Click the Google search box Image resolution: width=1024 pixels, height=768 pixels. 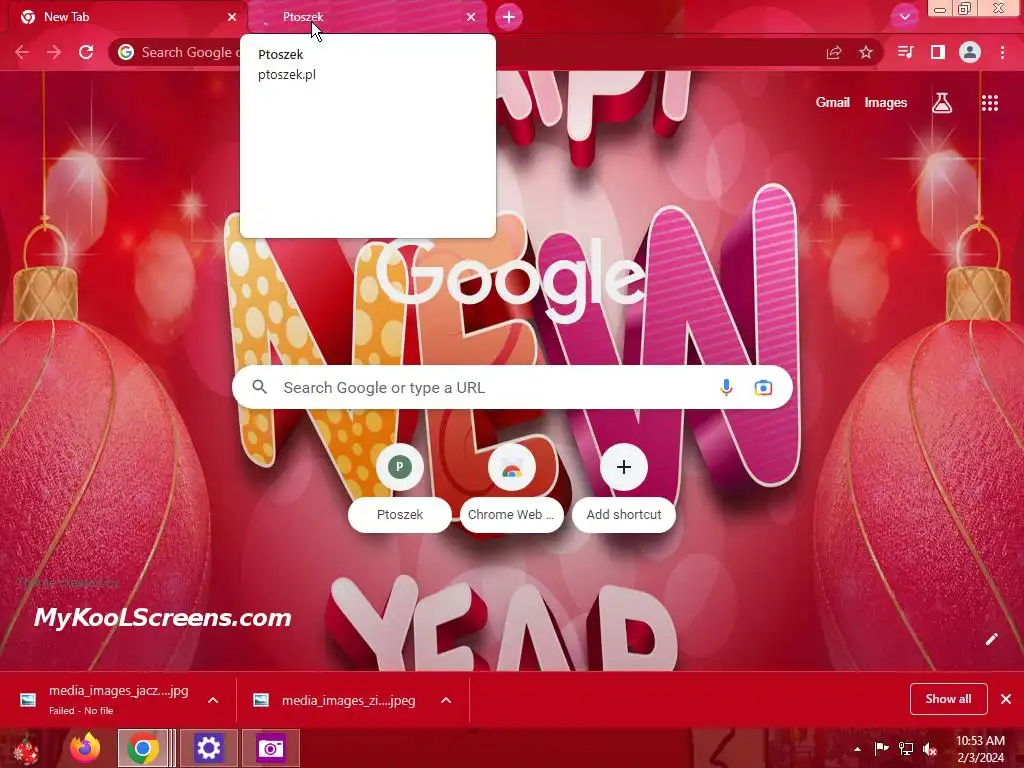pos(512,387)
